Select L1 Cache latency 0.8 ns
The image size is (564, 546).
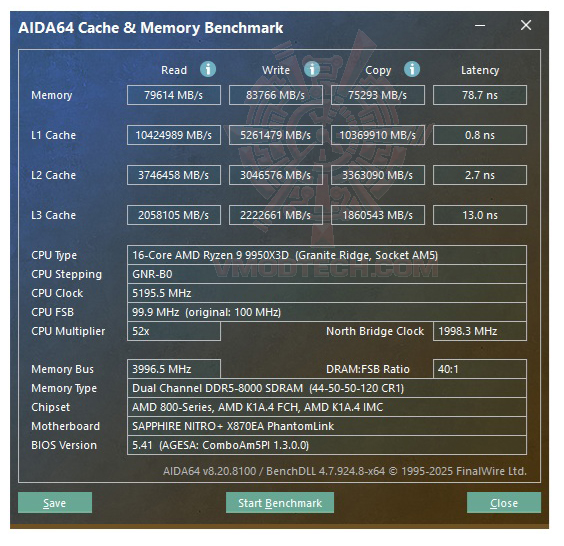480,135
